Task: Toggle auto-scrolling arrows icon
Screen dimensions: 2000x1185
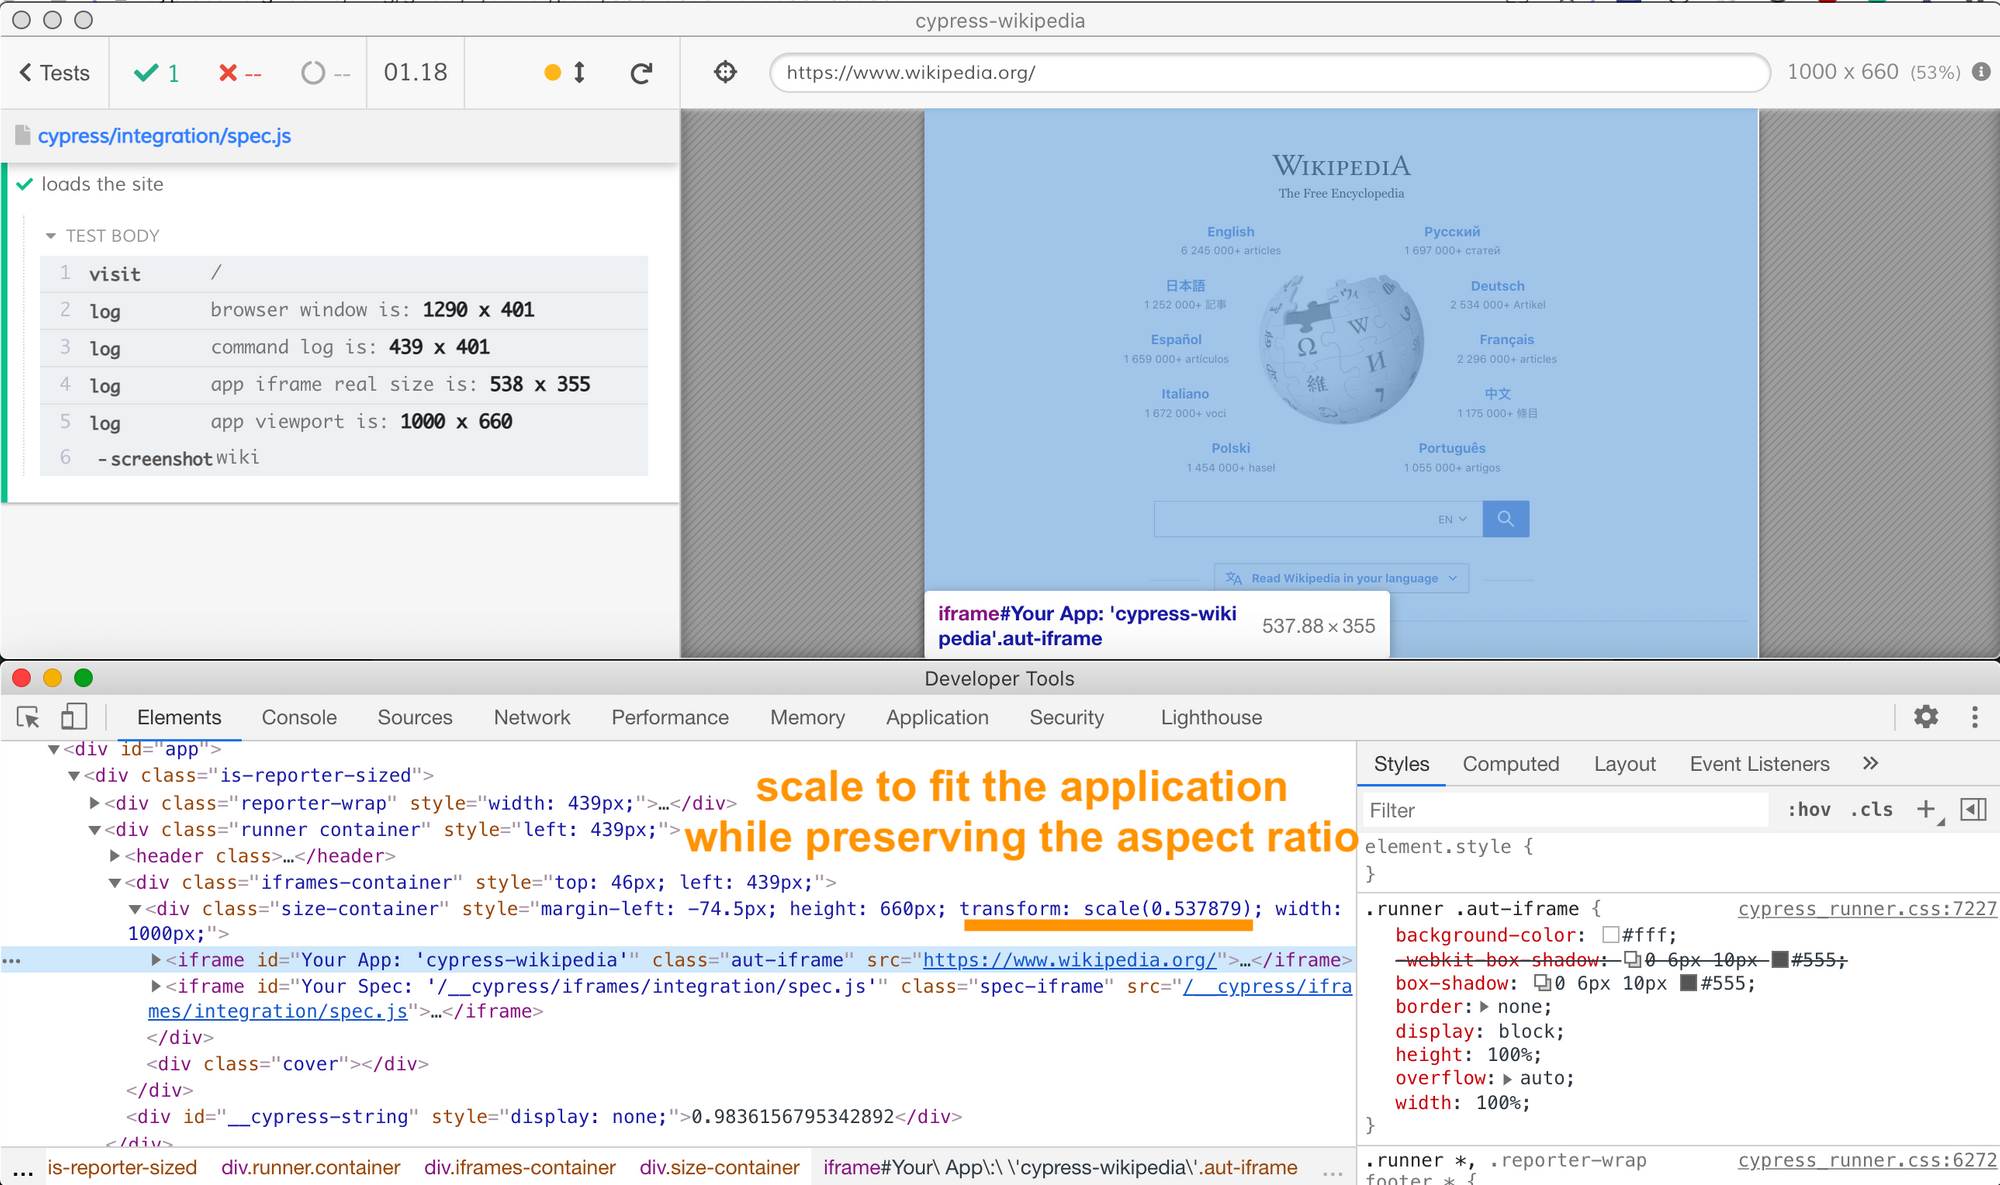Action: (x=579, y=72)
